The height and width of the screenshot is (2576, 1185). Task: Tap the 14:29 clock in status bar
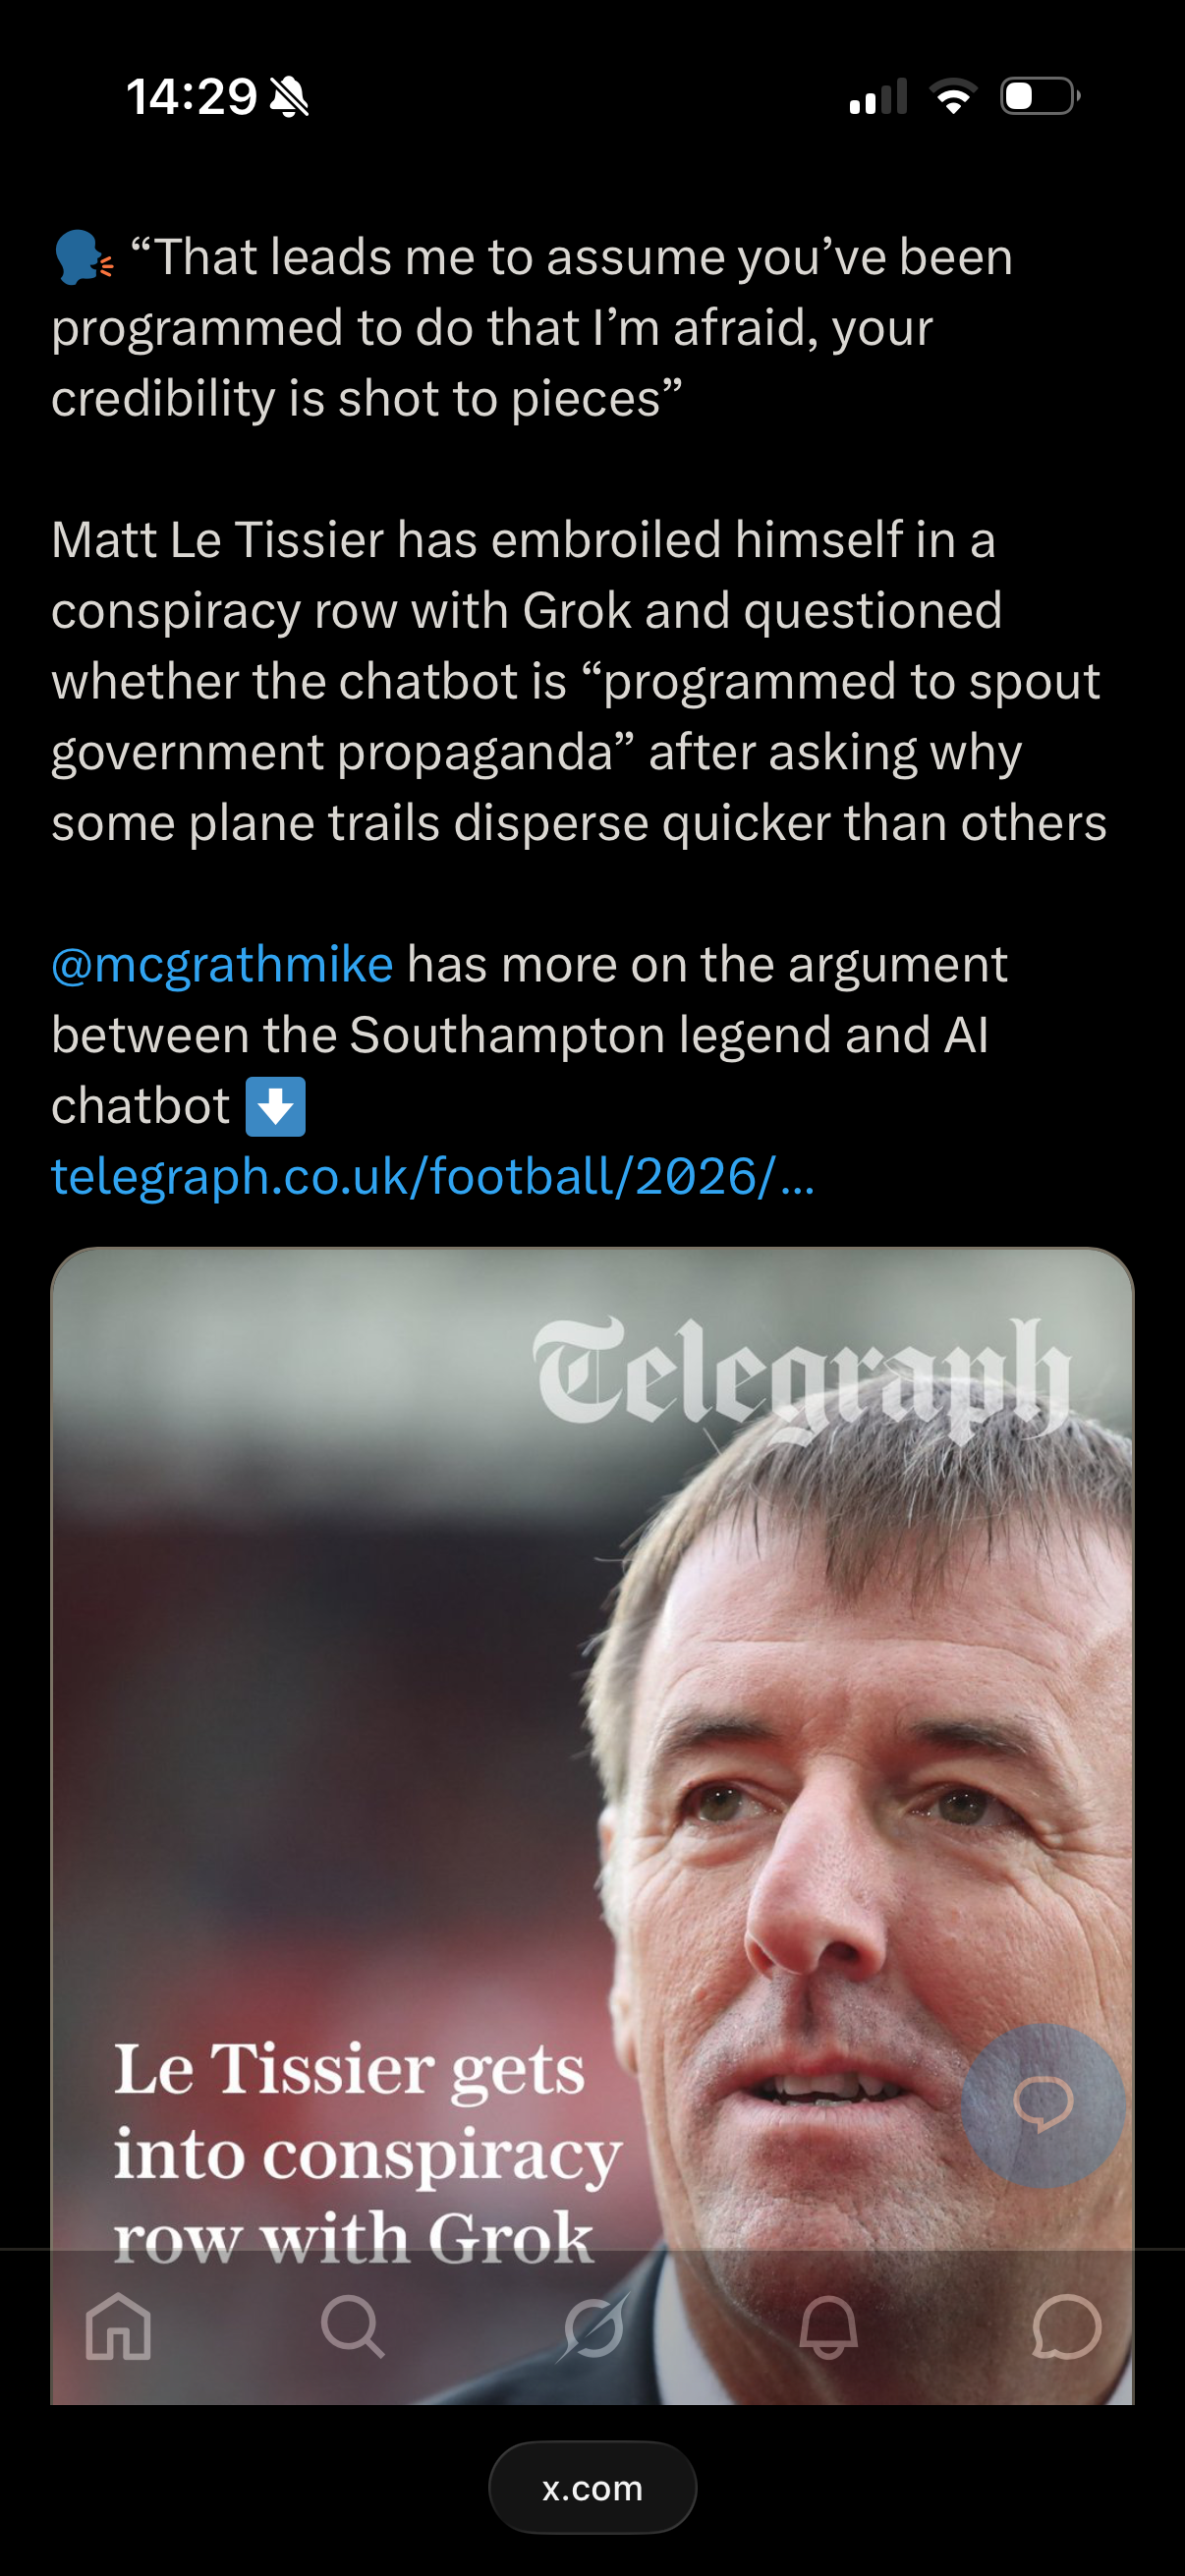click(191, 97)
